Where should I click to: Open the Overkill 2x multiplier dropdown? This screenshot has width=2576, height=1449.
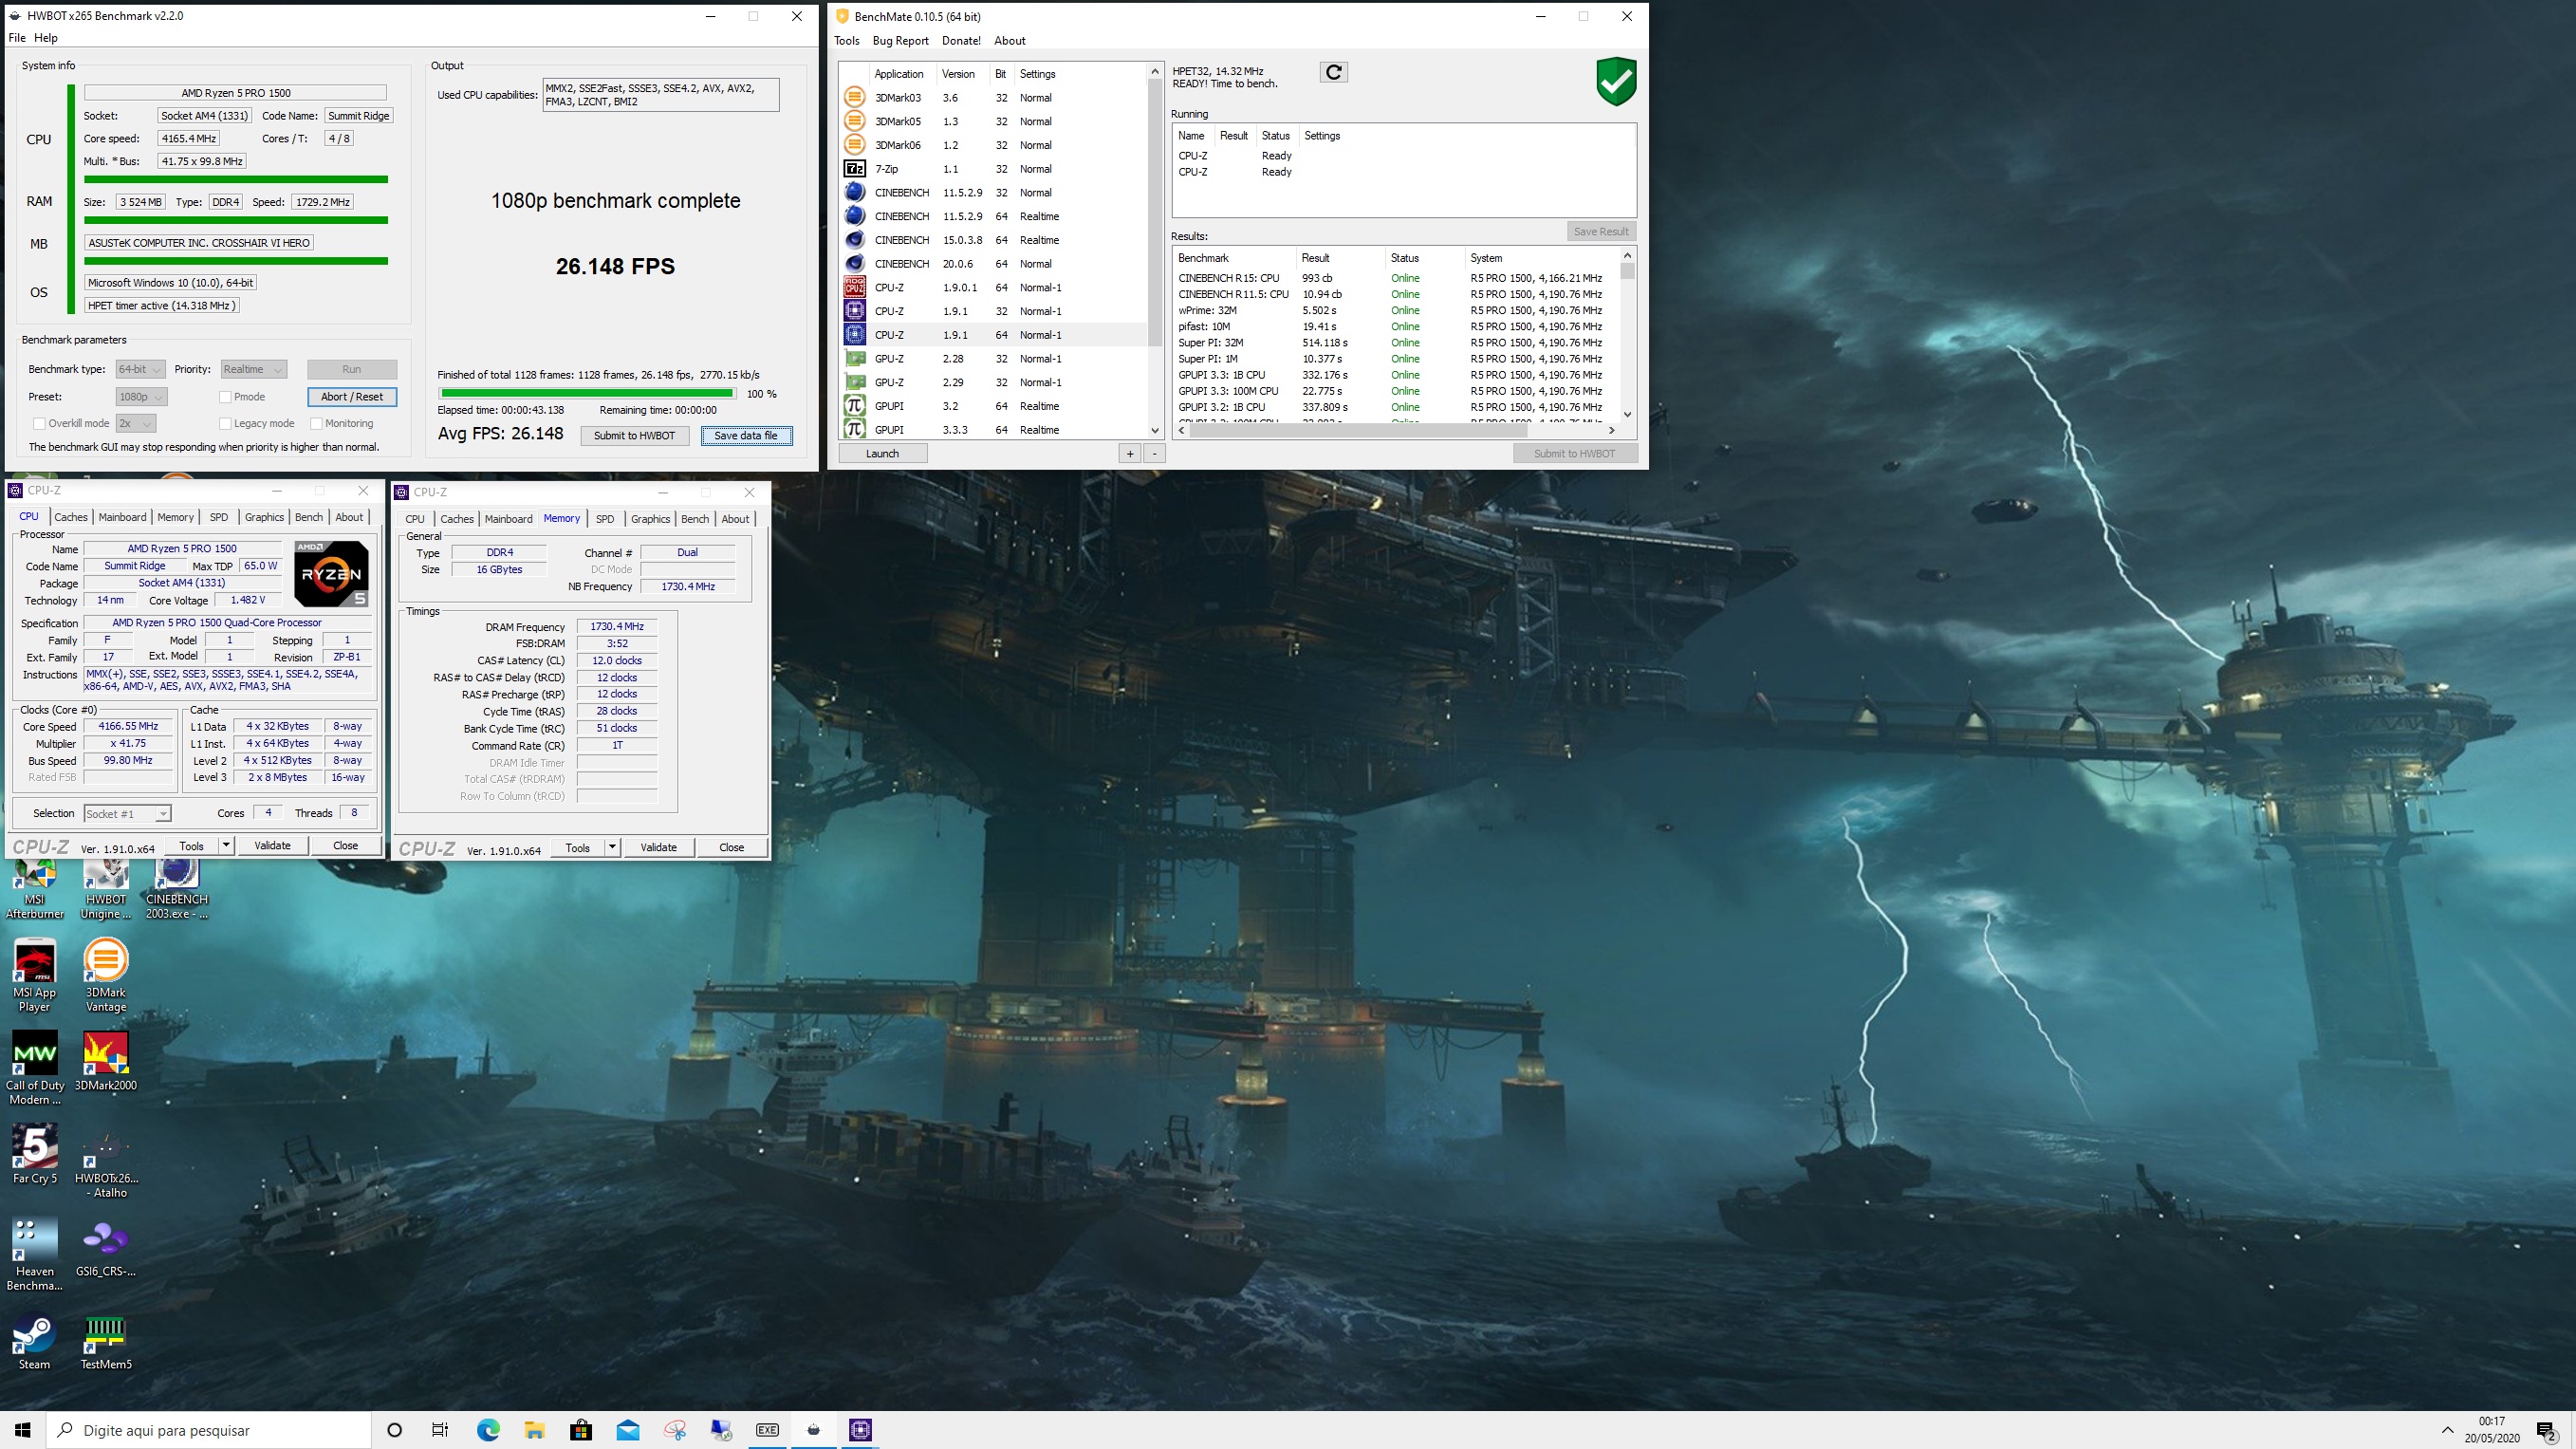tap(136, 423)
